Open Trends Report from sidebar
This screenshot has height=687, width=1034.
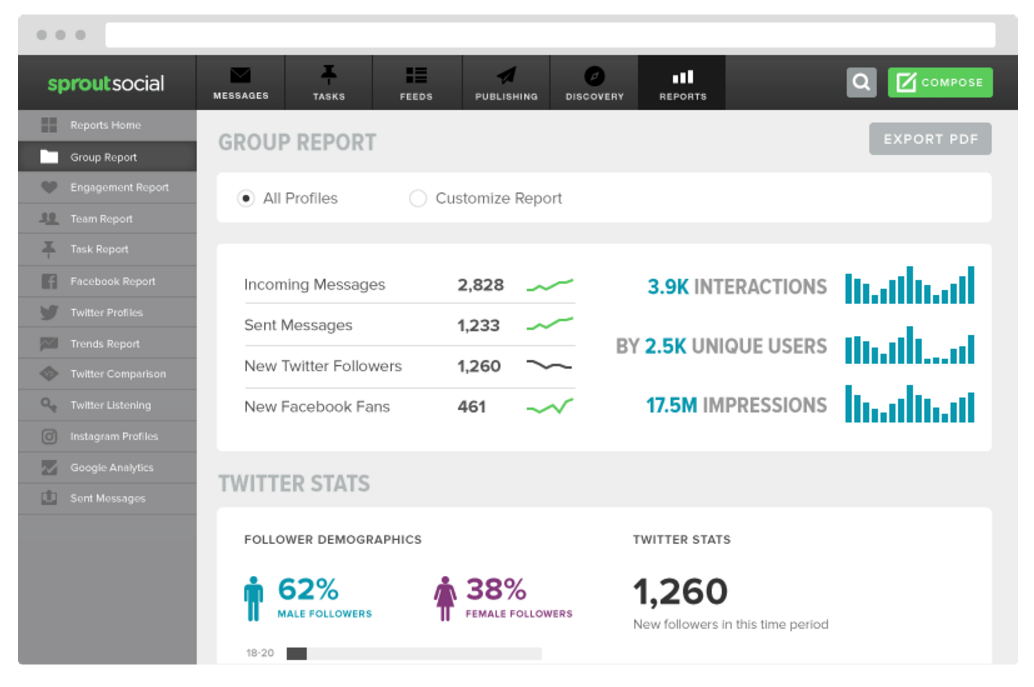(107, 344)
